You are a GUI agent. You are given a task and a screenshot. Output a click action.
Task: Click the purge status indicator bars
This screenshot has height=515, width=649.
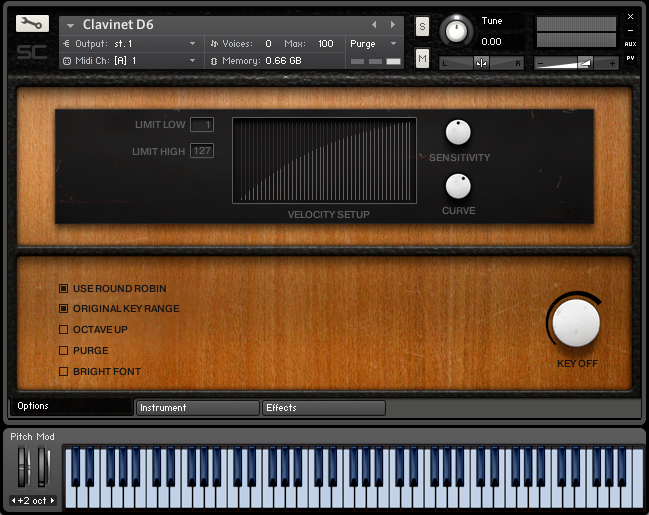[x=376, y=61]
